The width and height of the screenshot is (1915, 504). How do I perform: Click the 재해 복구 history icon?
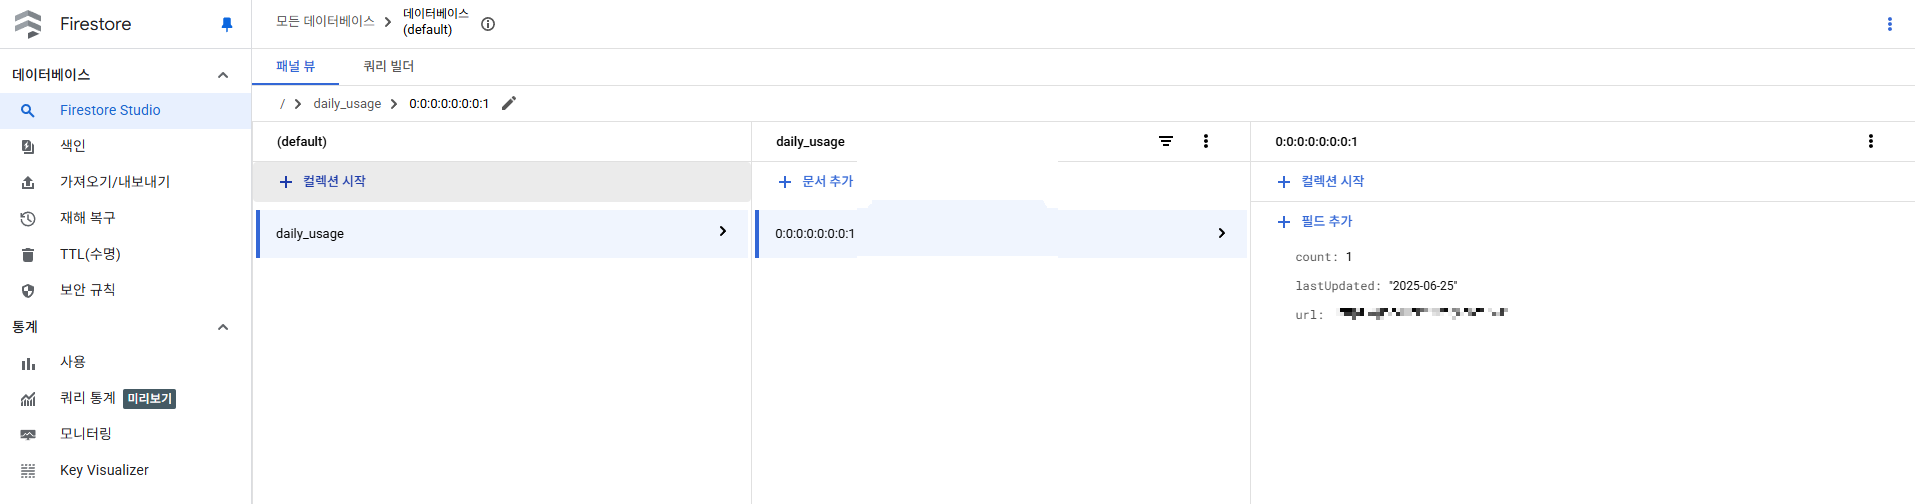pyautogui.click(x=28, y=218)
